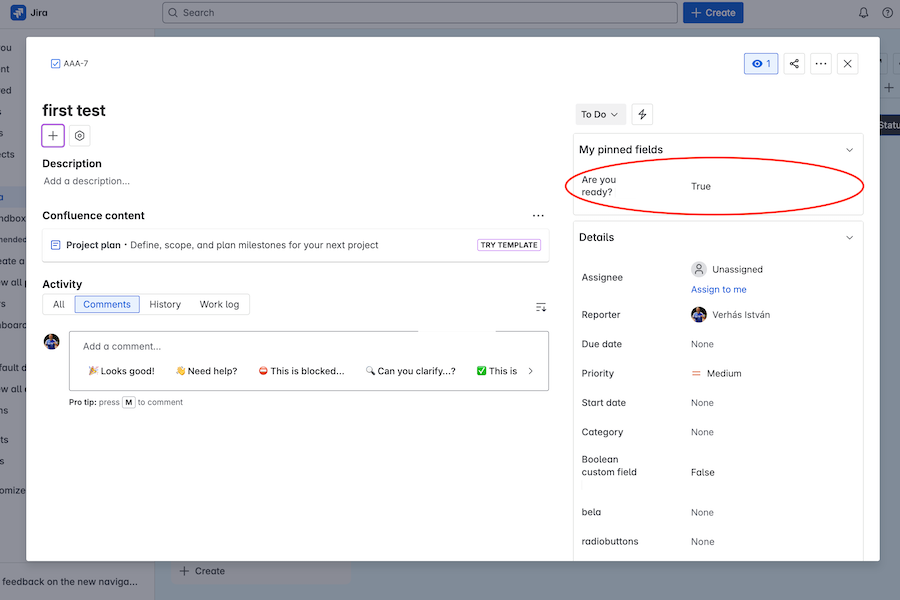The width and height of the screenshot is (900, 600).
Task: Click the Try Template button
Action: pos(509,245)
